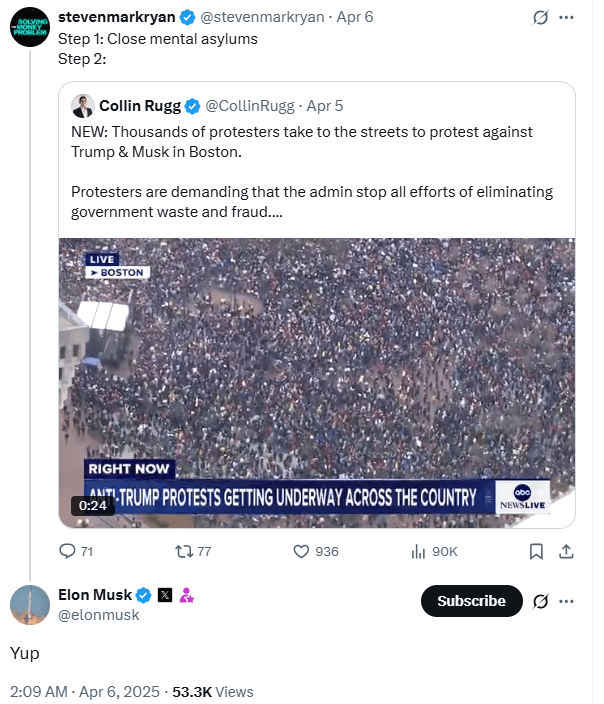Click the Grok icon on stevenmarkryan's tweet
The height and width of the screenshot is (704, 604).
541,17
